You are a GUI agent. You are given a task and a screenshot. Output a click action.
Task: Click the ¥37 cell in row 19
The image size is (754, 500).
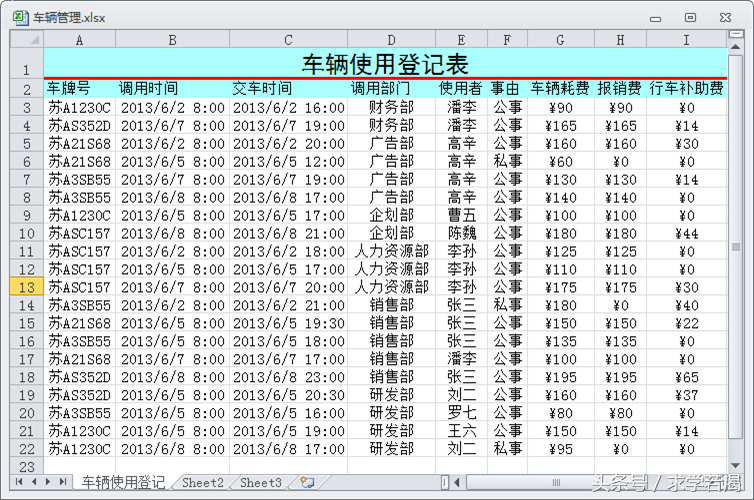click(687, 395)
